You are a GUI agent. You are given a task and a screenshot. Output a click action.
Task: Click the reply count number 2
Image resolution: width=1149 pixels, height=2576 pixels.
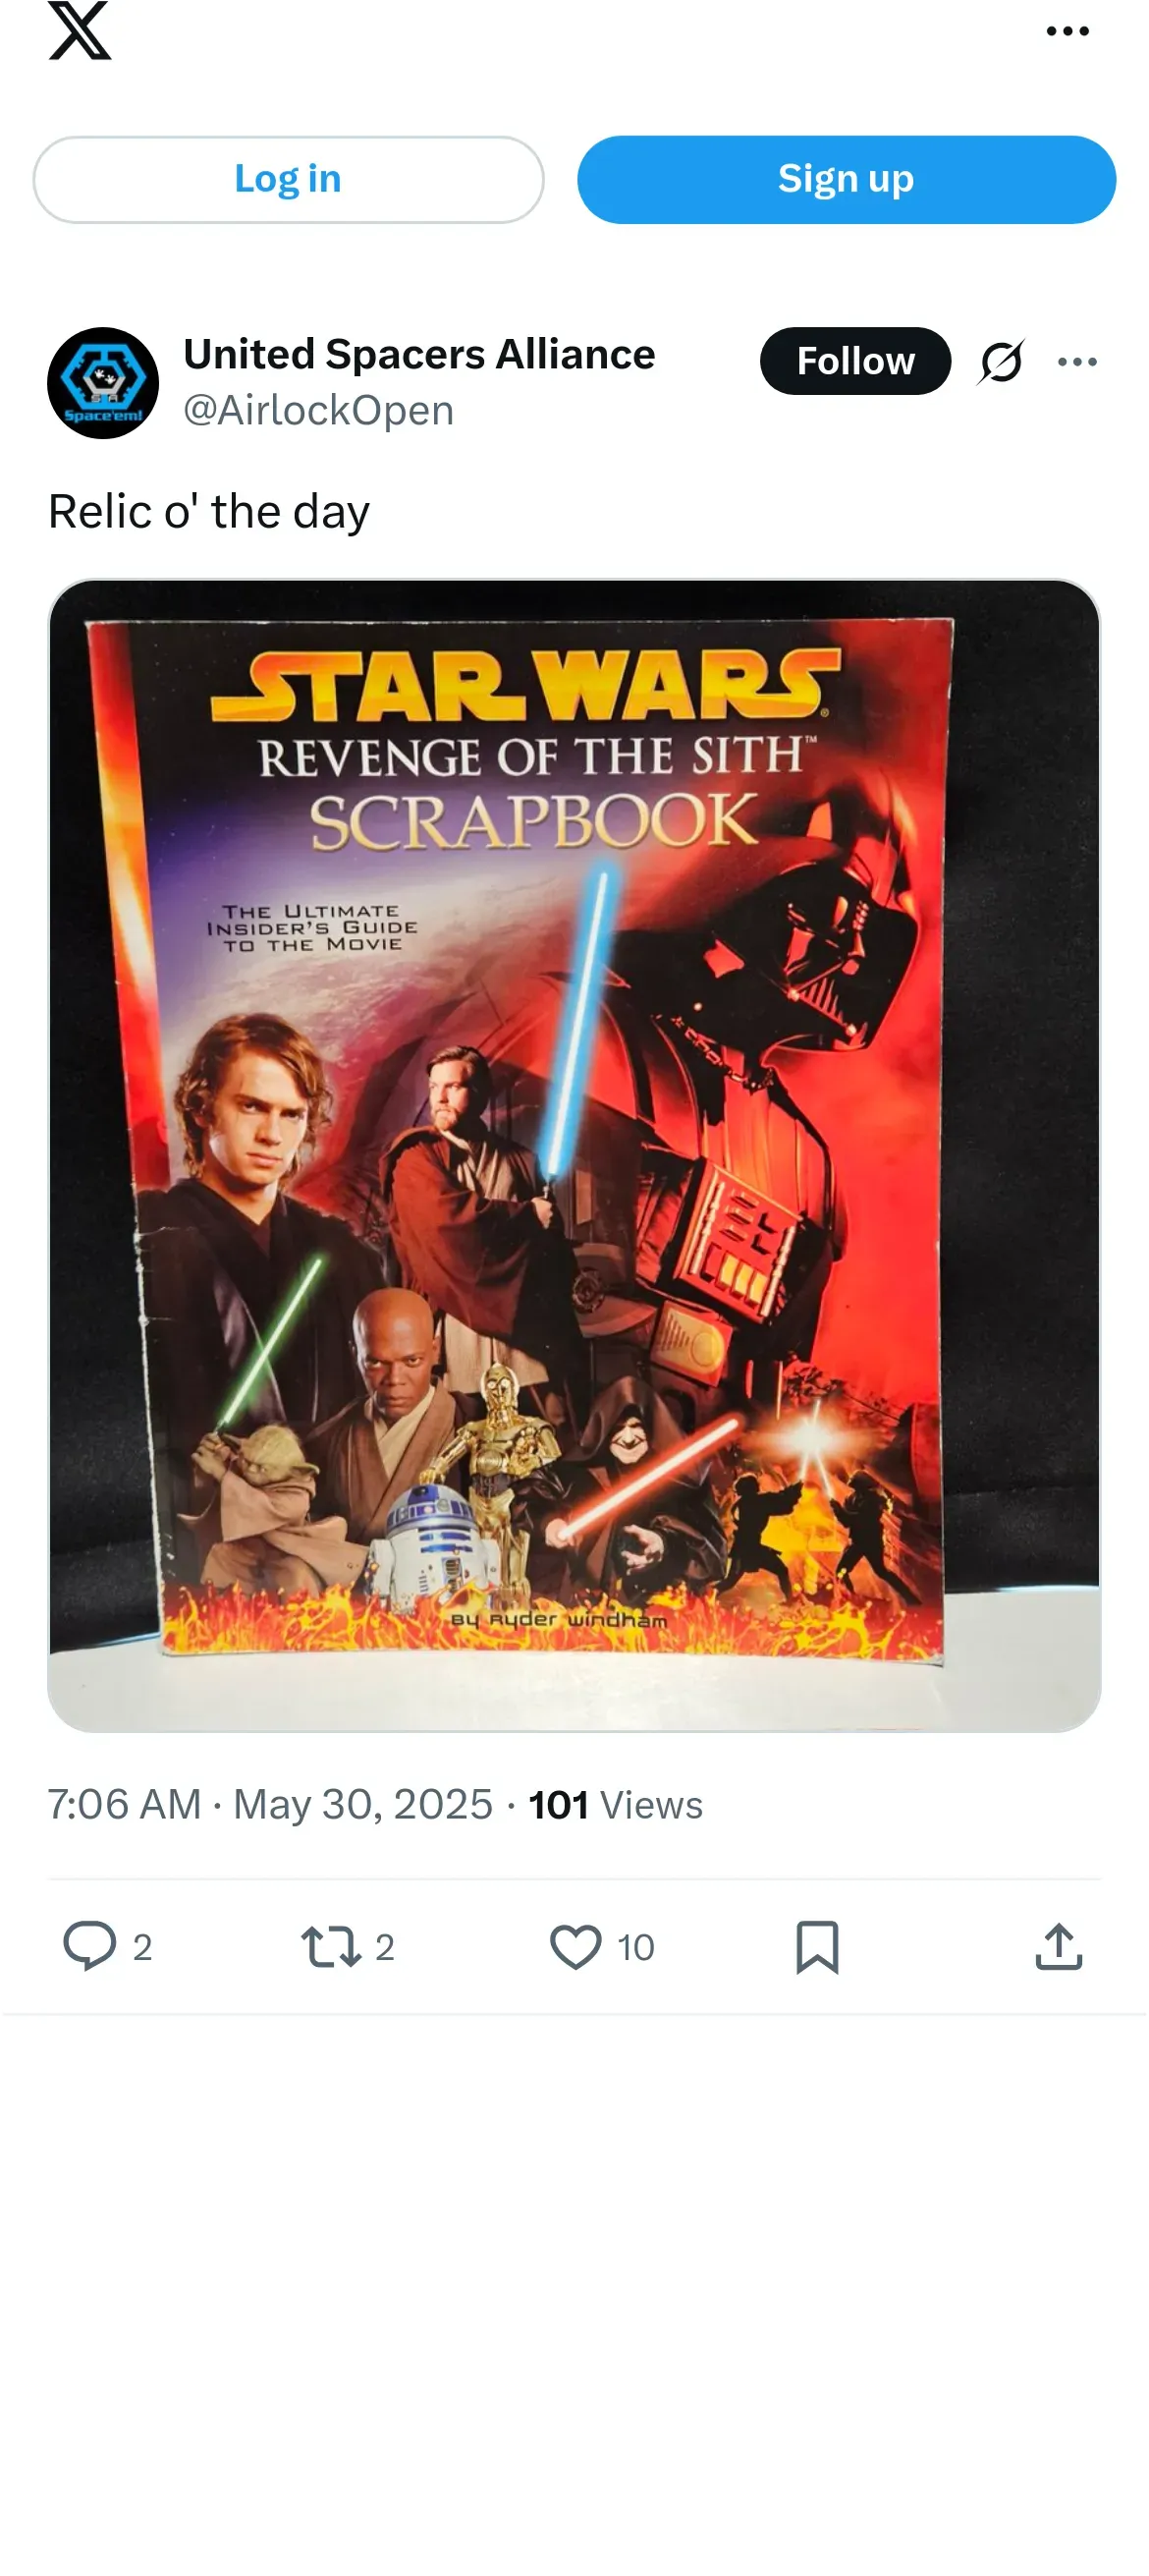pos(142,1947)
